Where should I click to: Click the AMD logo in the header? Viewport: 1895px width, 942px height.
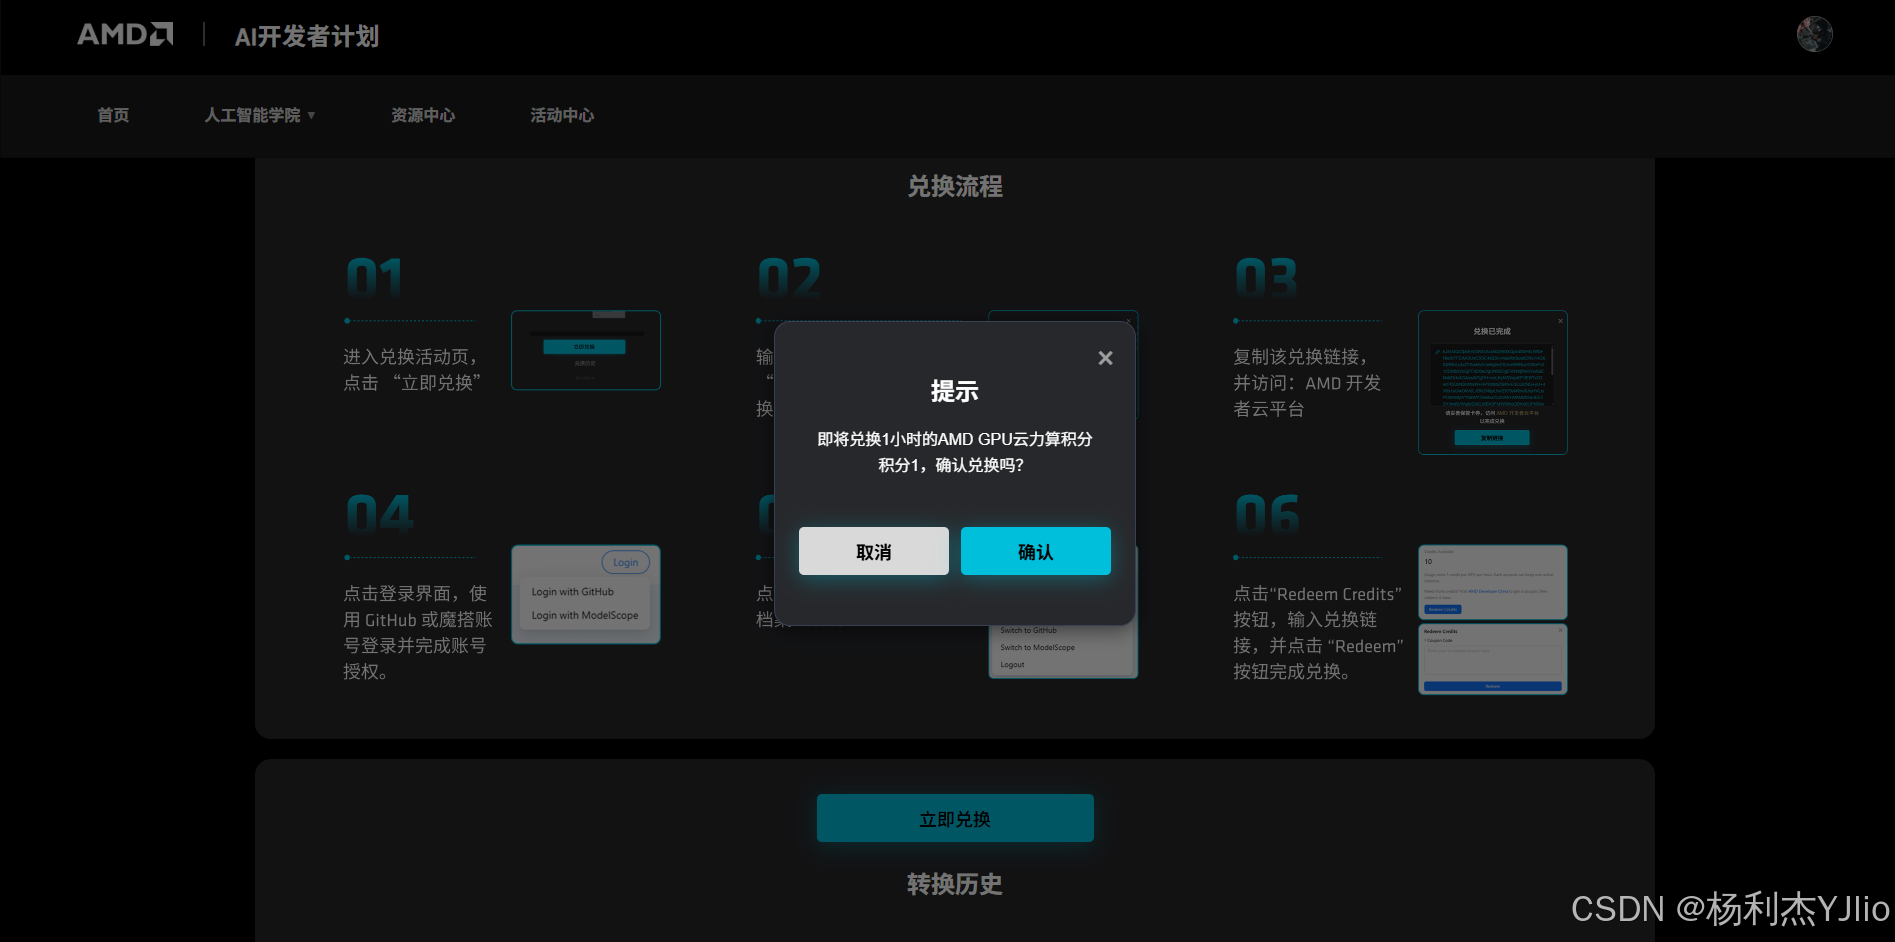coord(125,35)
